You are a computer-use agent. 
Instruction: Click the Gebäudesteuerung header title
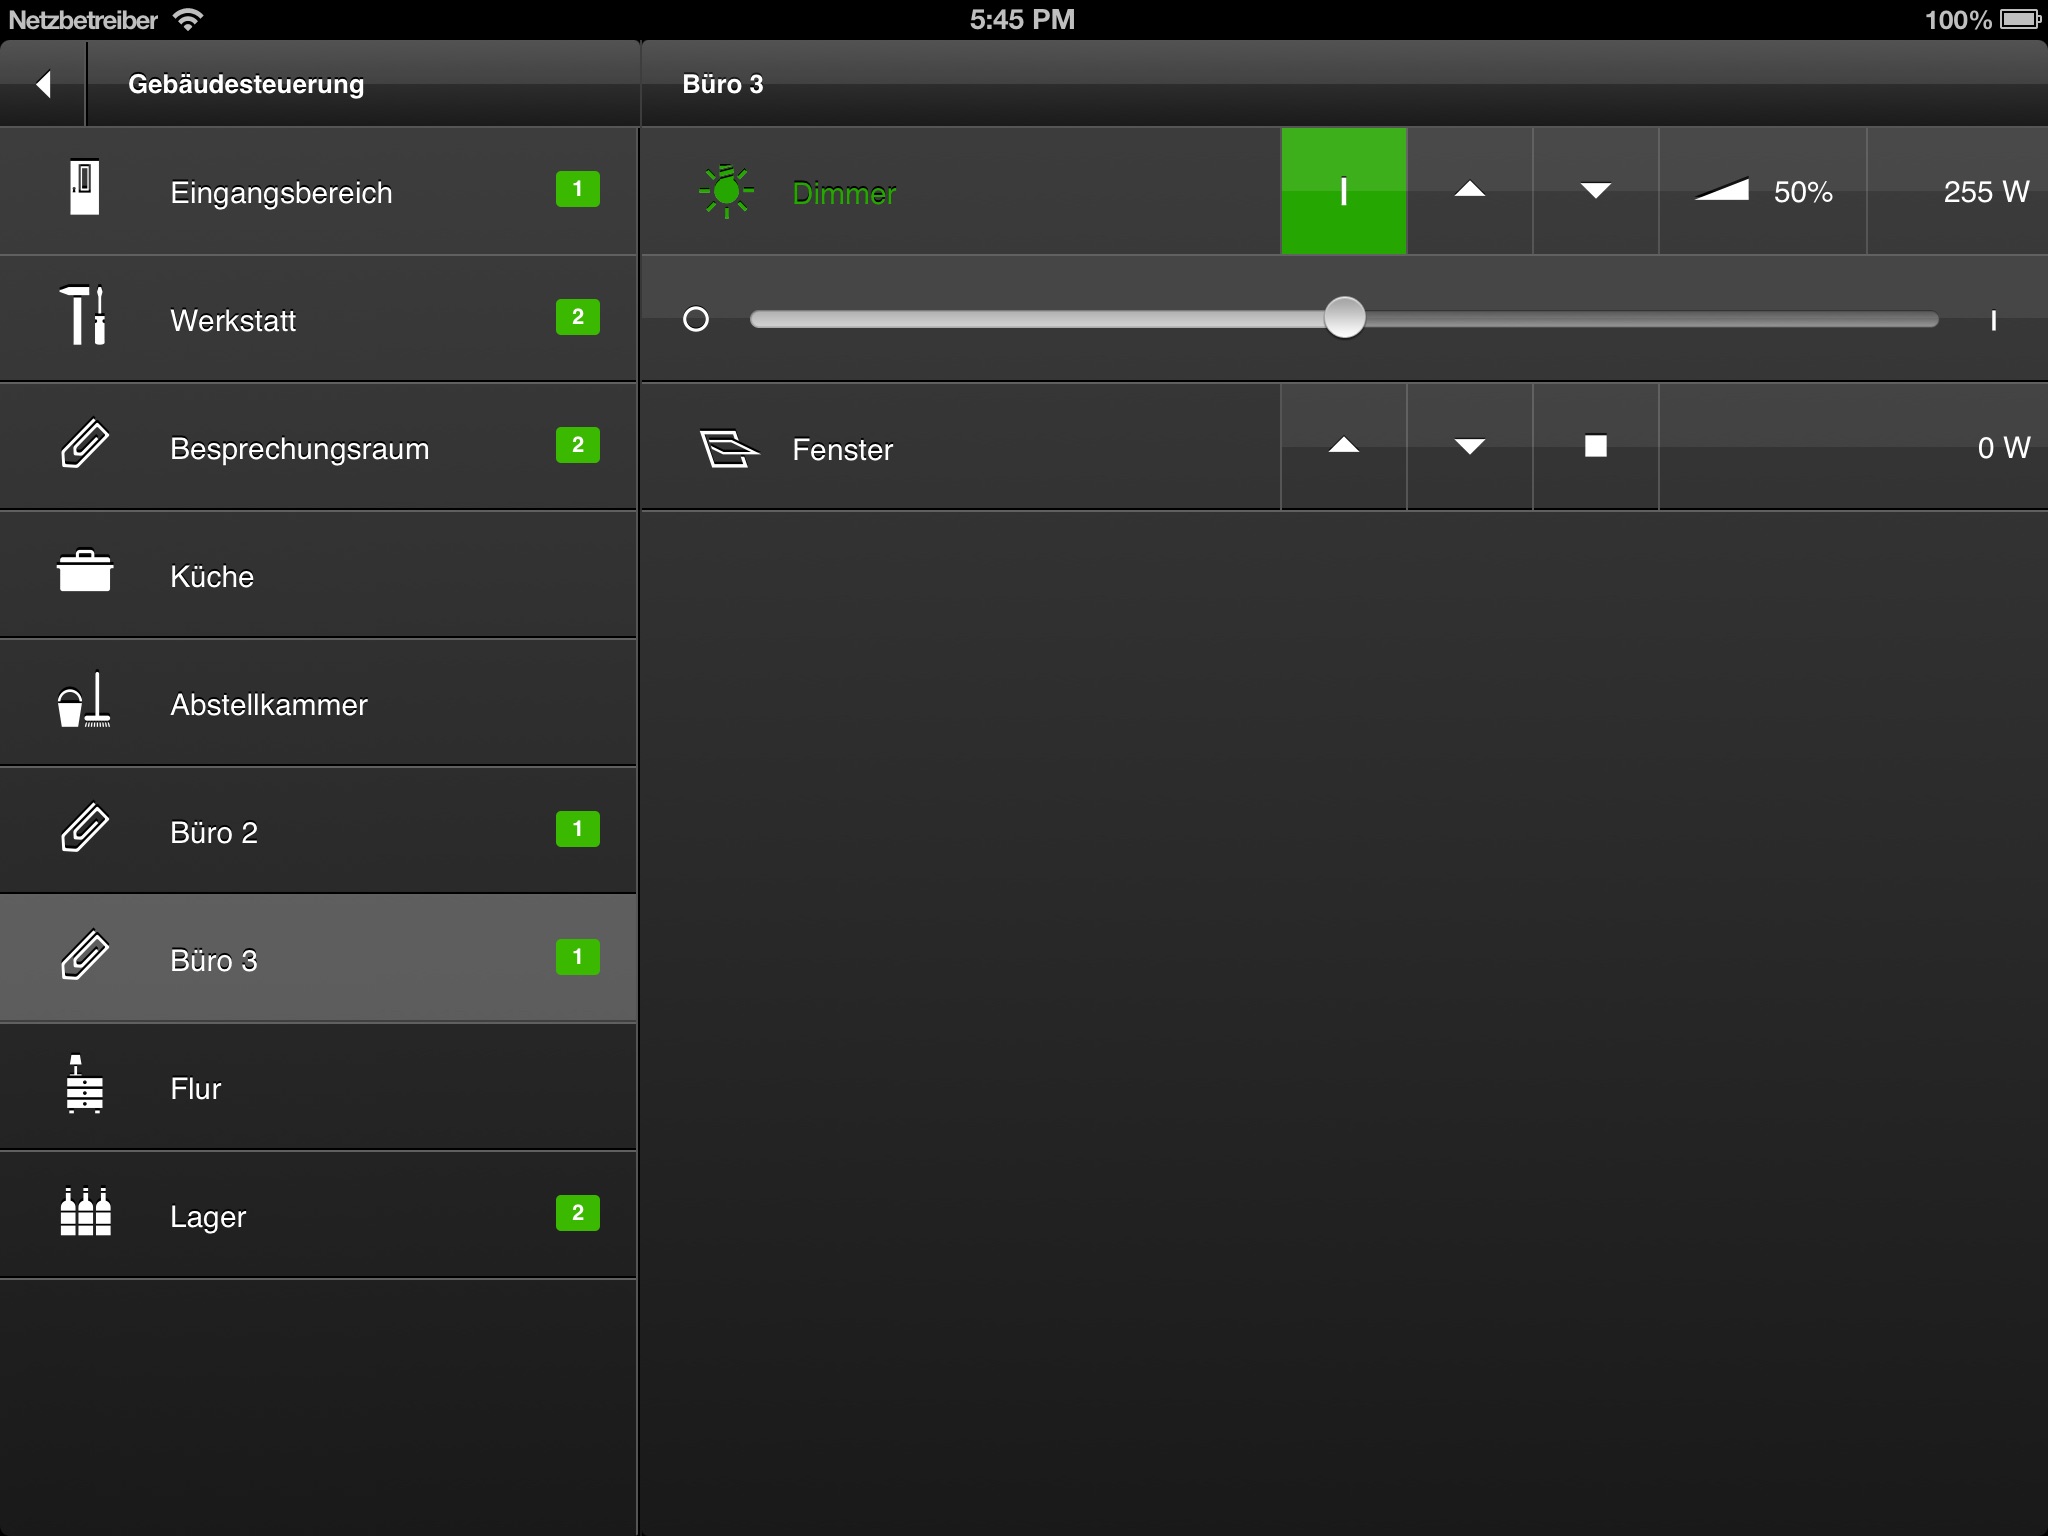(x=246, y=84)
